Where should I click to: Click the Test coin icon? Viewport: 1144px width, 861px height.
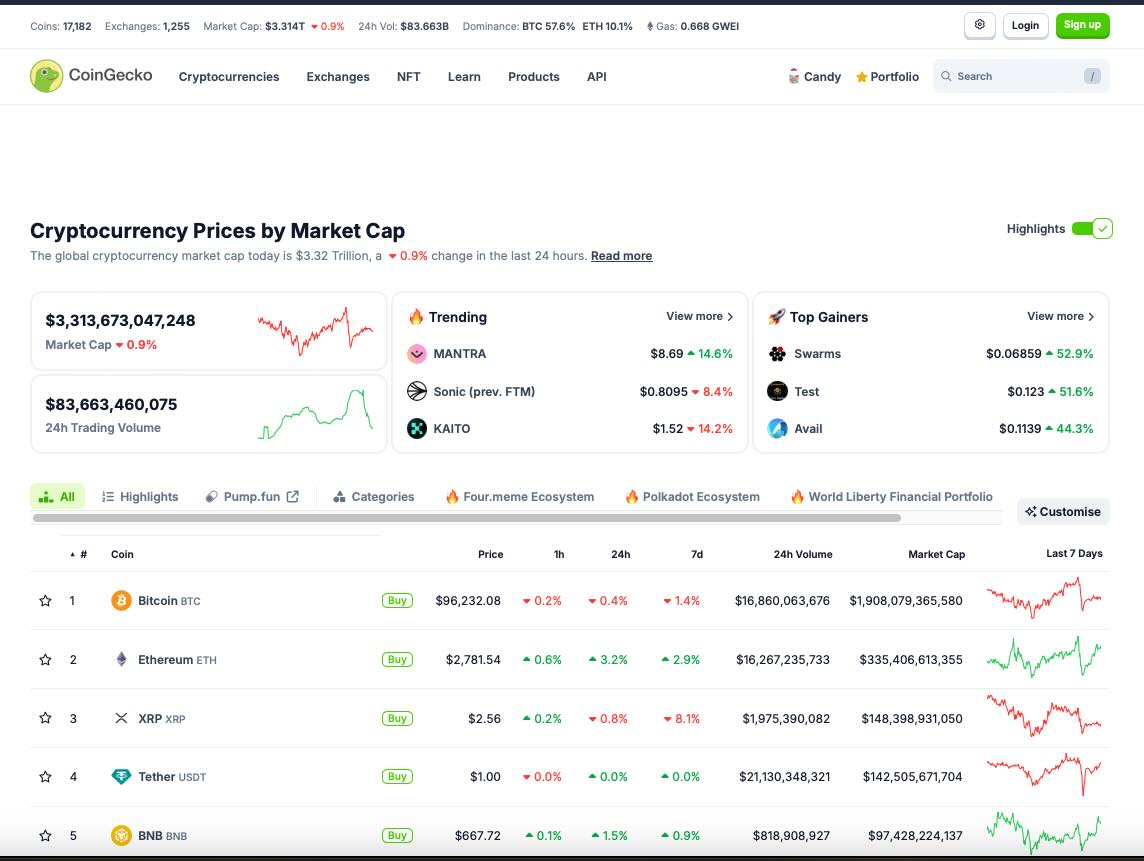coord(778,391)
